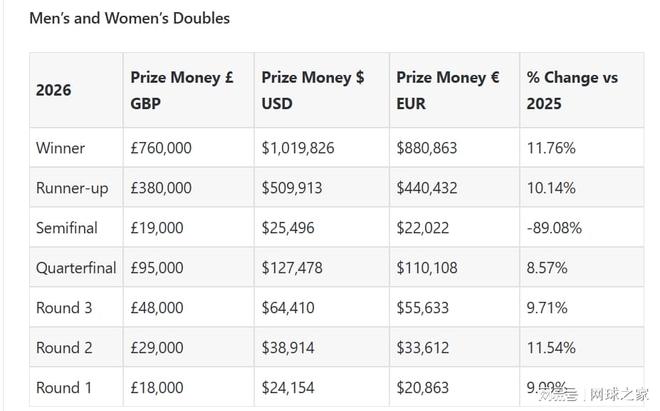Click the -89.08% change cell
660x411 pixels.
coord(554,228)
